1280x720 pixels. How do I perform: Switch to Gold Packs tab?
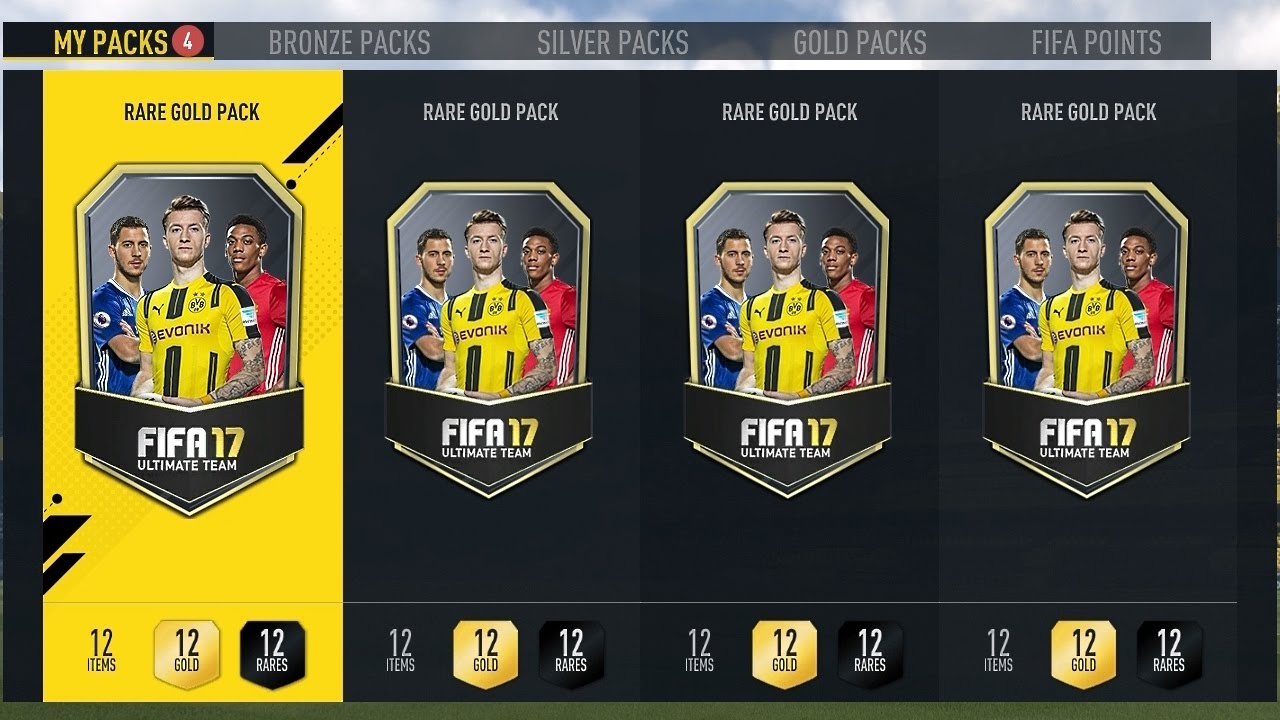point(860,43)
